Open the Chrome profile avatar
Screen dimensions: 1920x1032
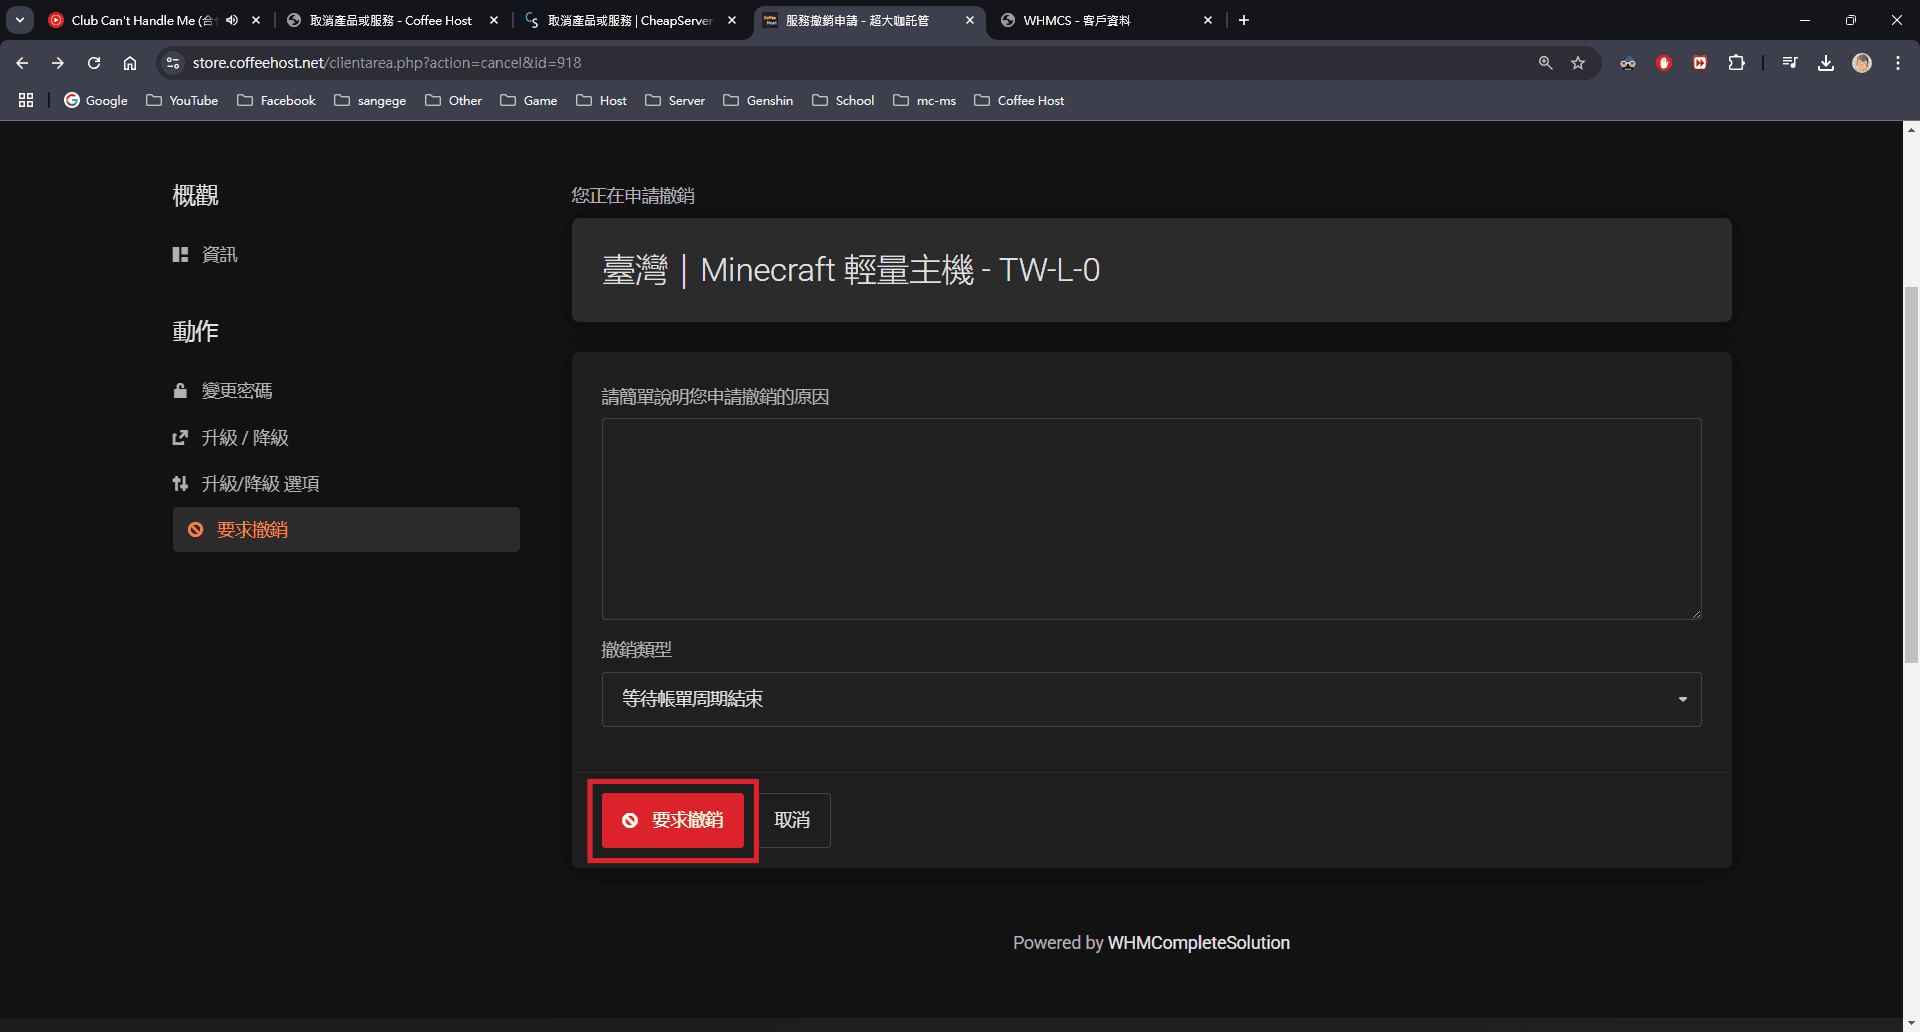[x=1862, y=63]
